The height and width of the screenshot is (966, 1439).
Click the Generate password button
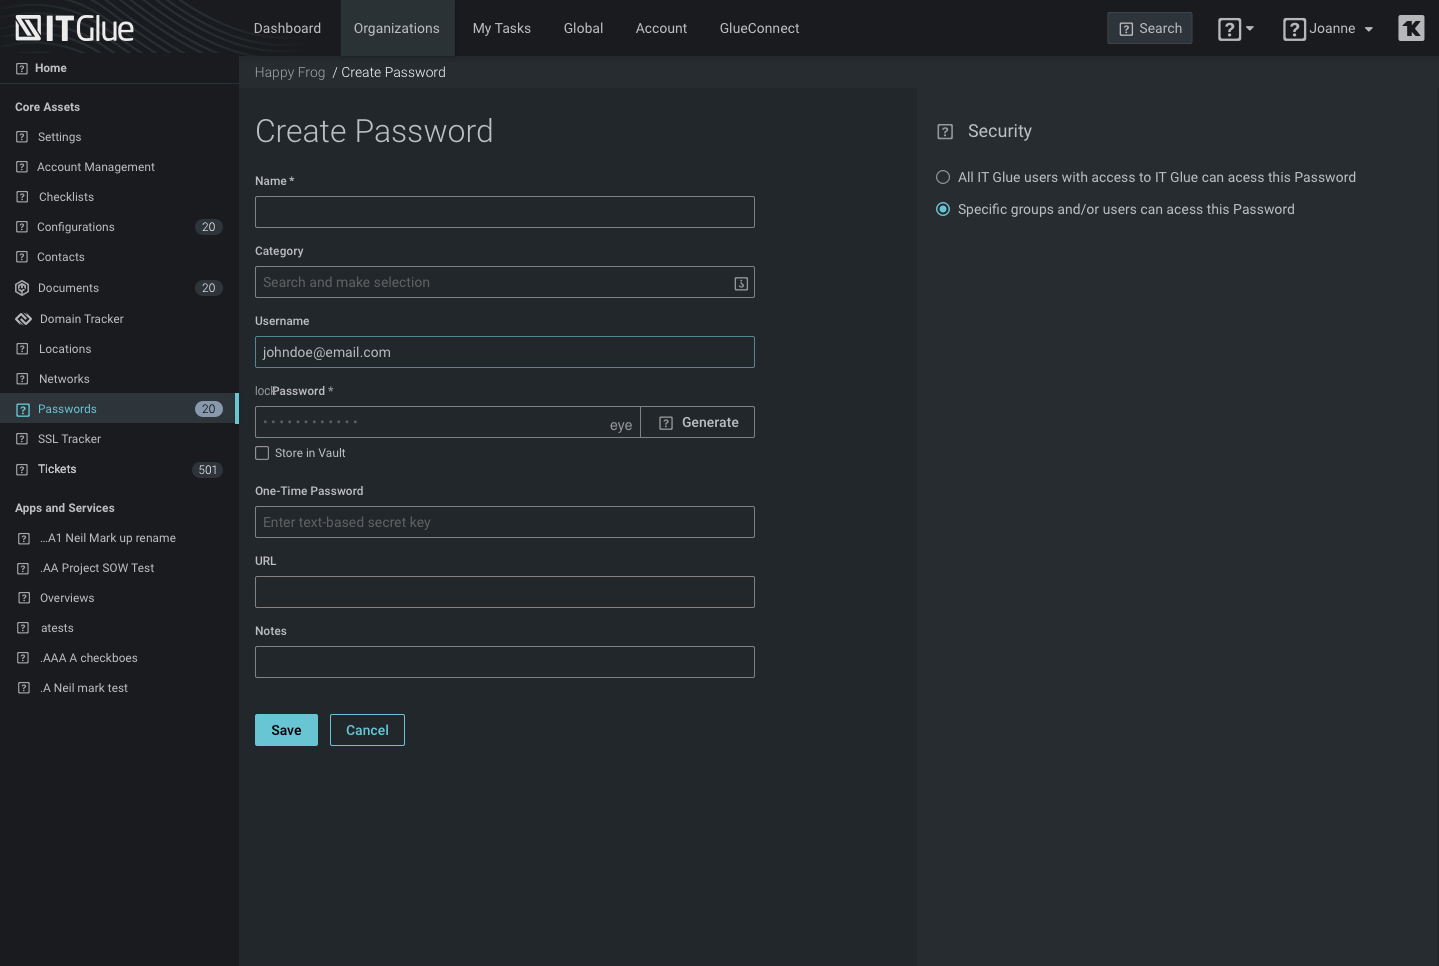coord(698,422)
